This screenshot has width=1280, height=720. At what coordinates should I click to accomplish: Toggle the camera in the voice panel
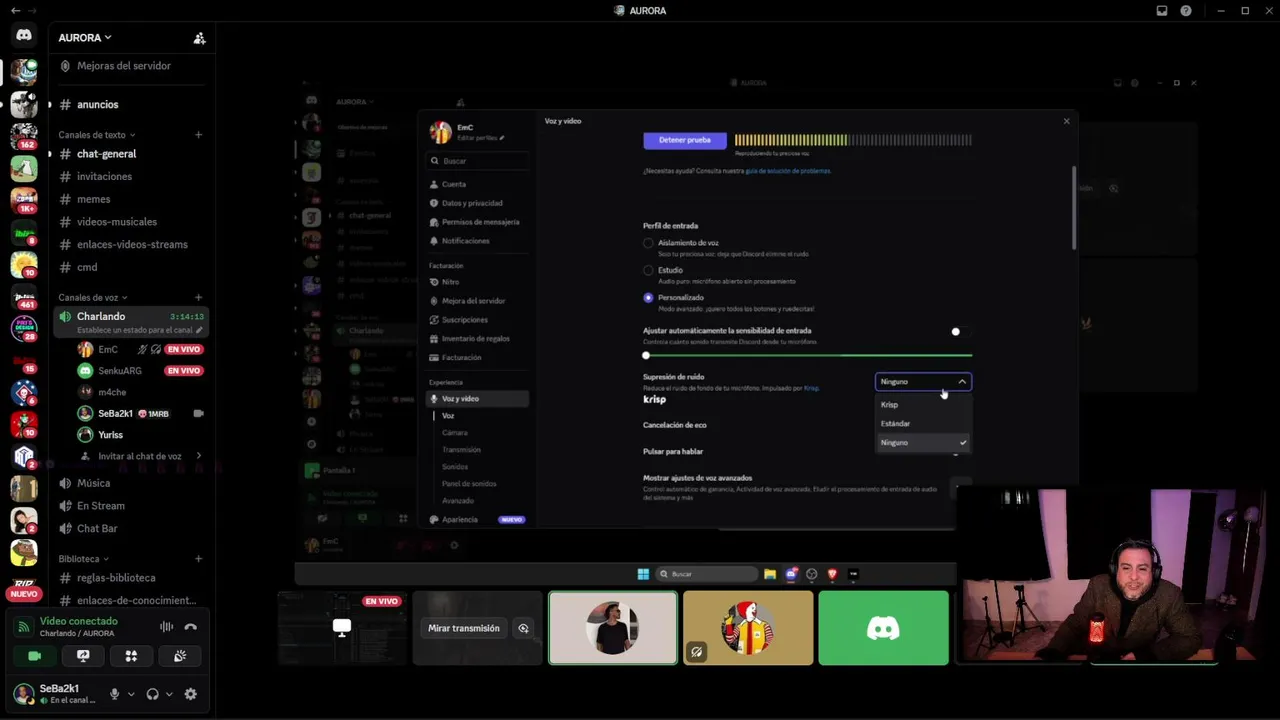click(34, 656)
